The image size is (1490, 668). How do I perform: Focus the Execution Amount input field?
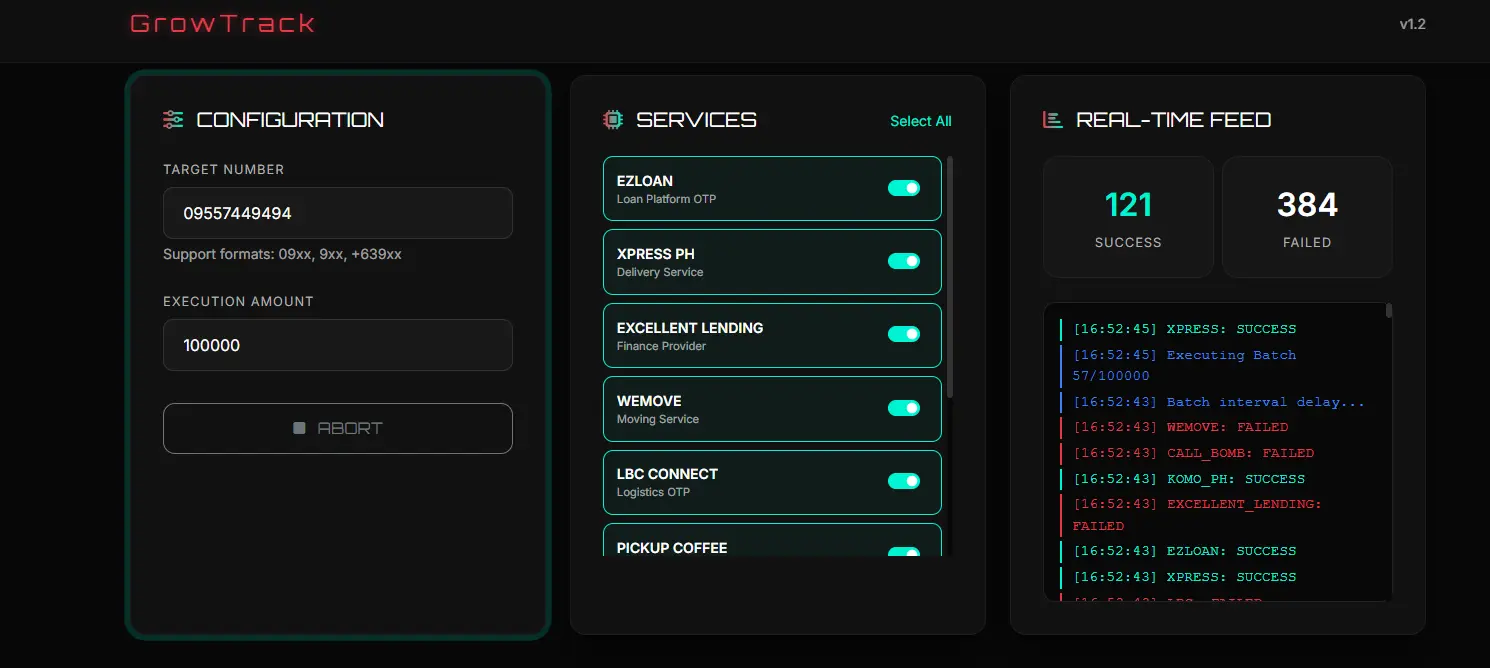[338, 345]
